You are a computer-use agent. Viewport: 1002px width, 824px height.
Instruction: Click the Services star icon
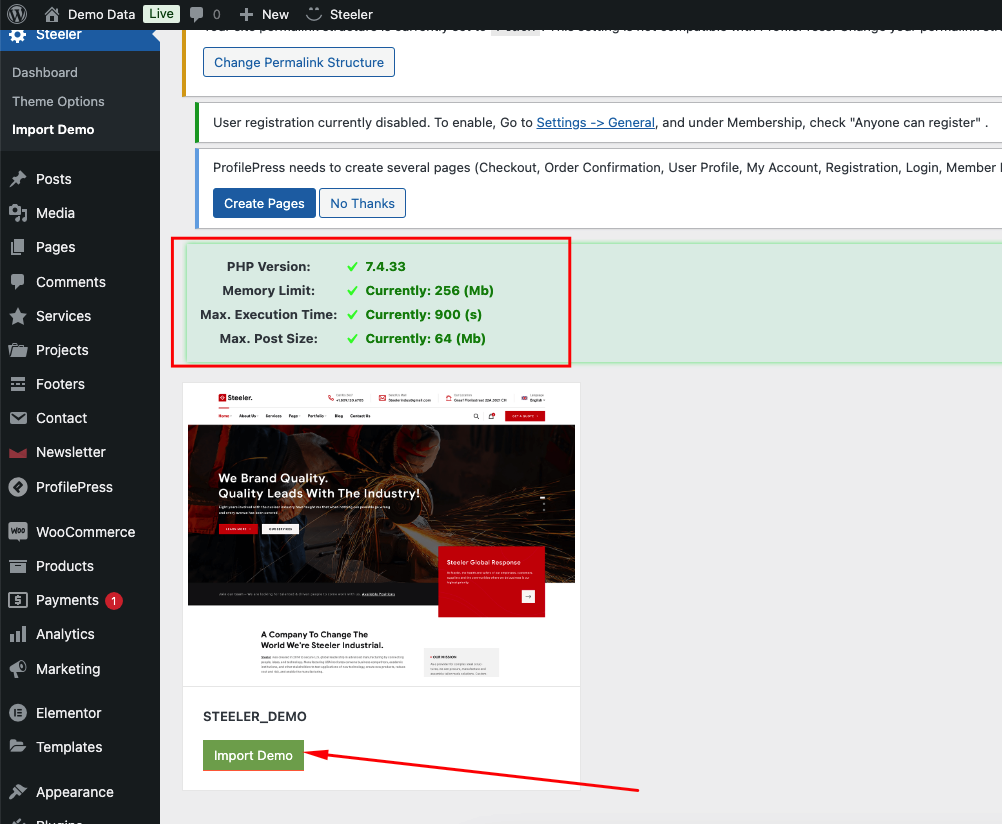[x=18, y=316]
